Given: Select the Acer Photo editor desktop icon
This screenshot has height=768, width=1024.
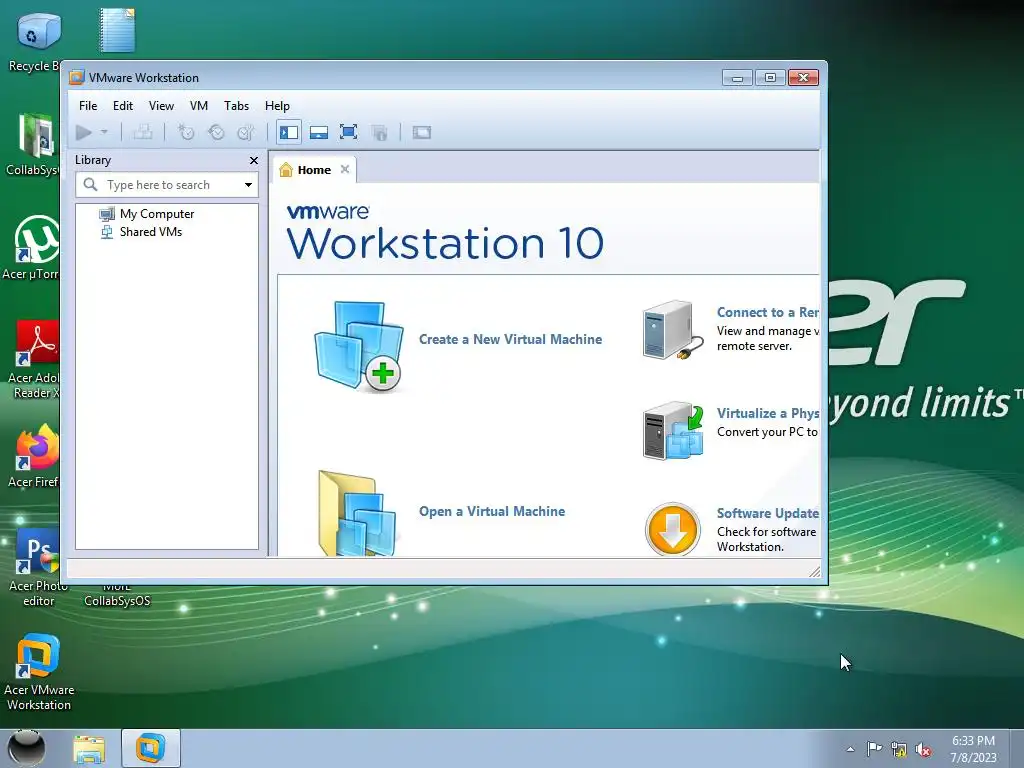Looking at the screenshot, I should tap(38, 568).
